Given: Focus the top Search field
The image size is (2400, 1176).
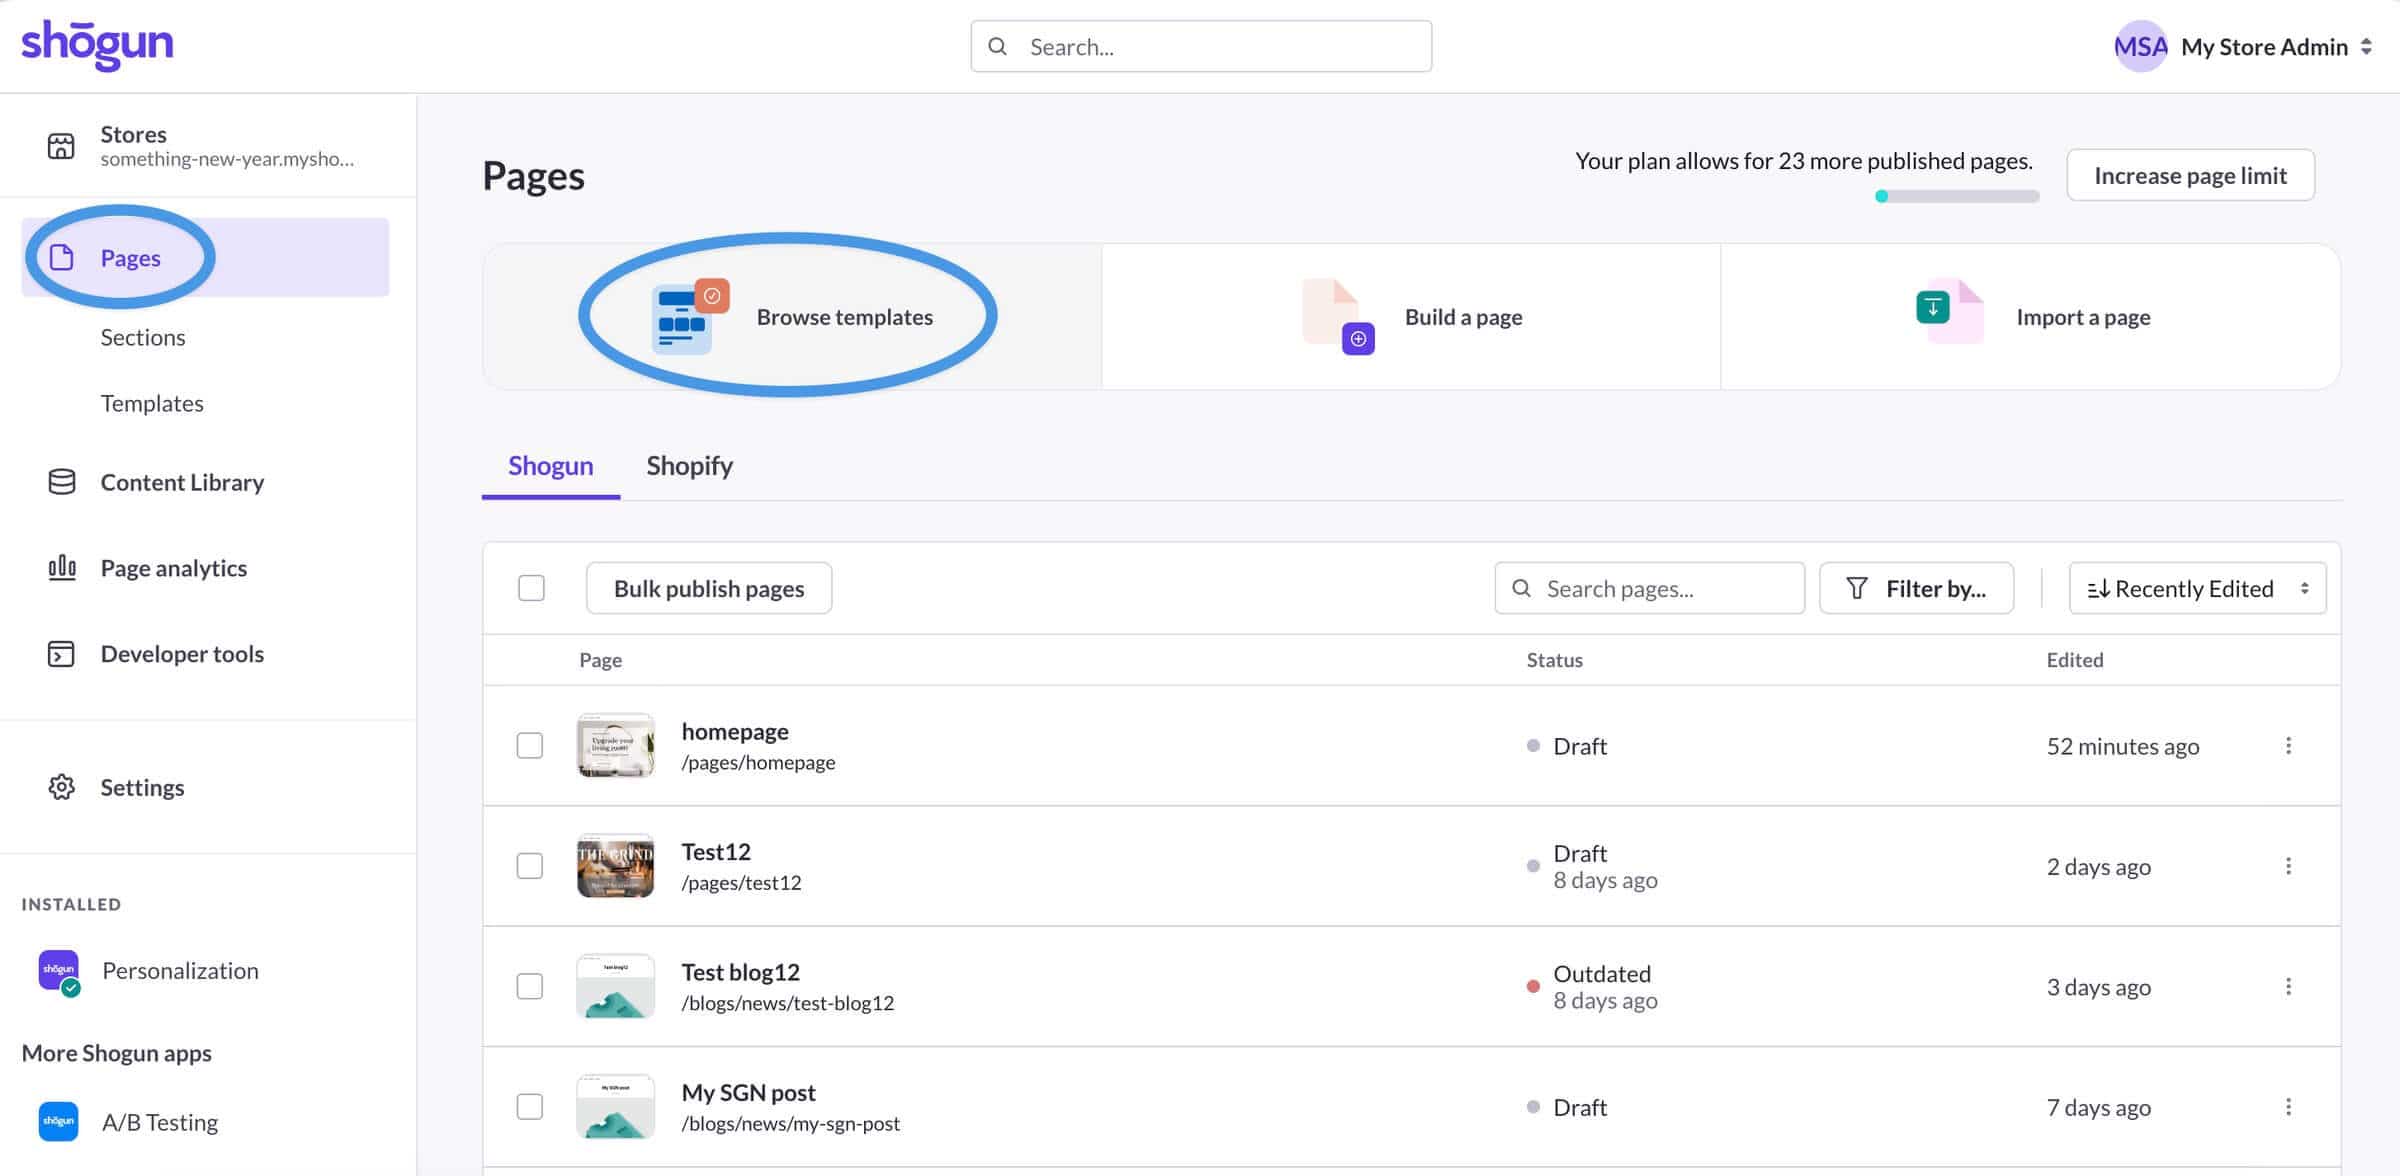Looking at the screenshot, I should coord(1201,46).
